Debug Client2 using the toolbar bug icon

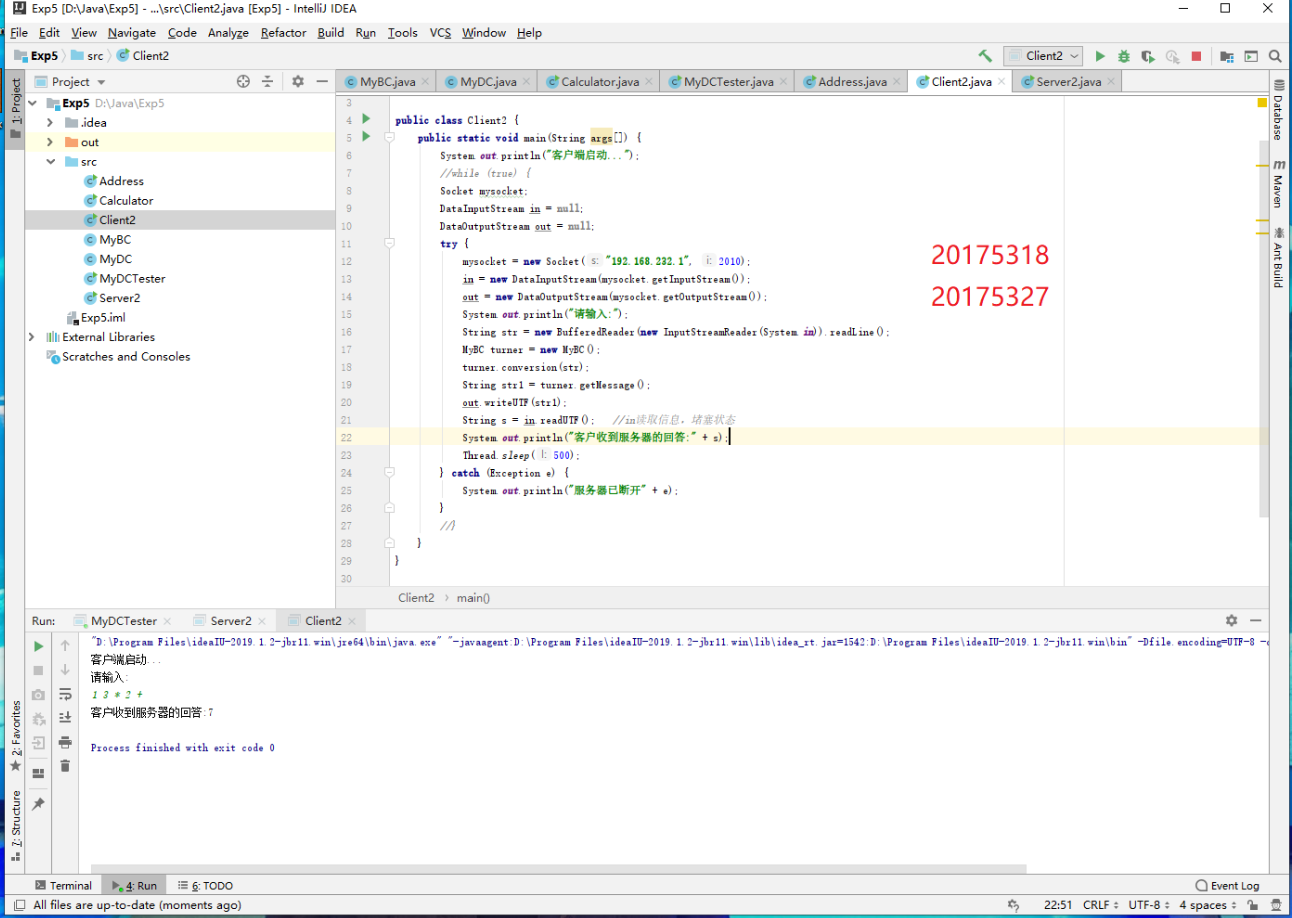click(x=1124, y=57)
